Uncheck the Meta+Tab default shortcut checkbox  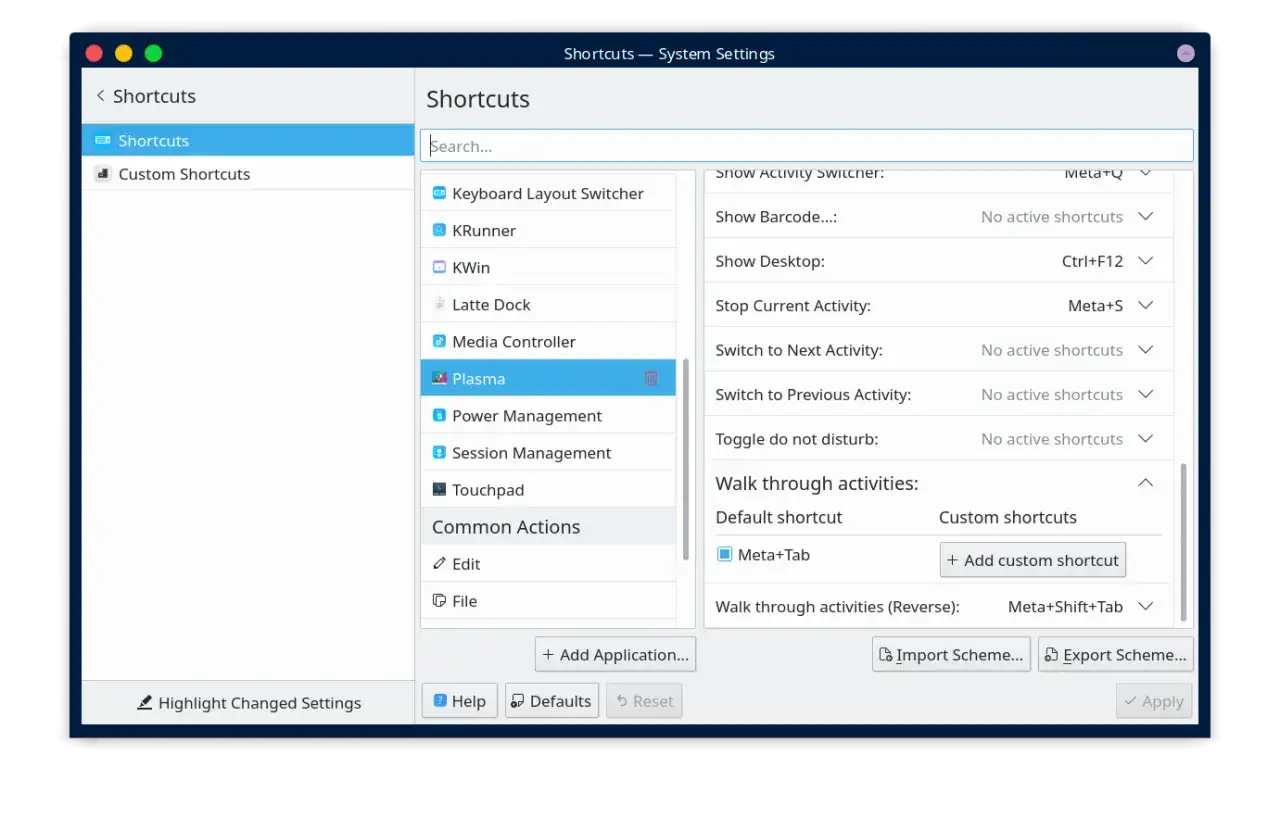coord(724,554)
